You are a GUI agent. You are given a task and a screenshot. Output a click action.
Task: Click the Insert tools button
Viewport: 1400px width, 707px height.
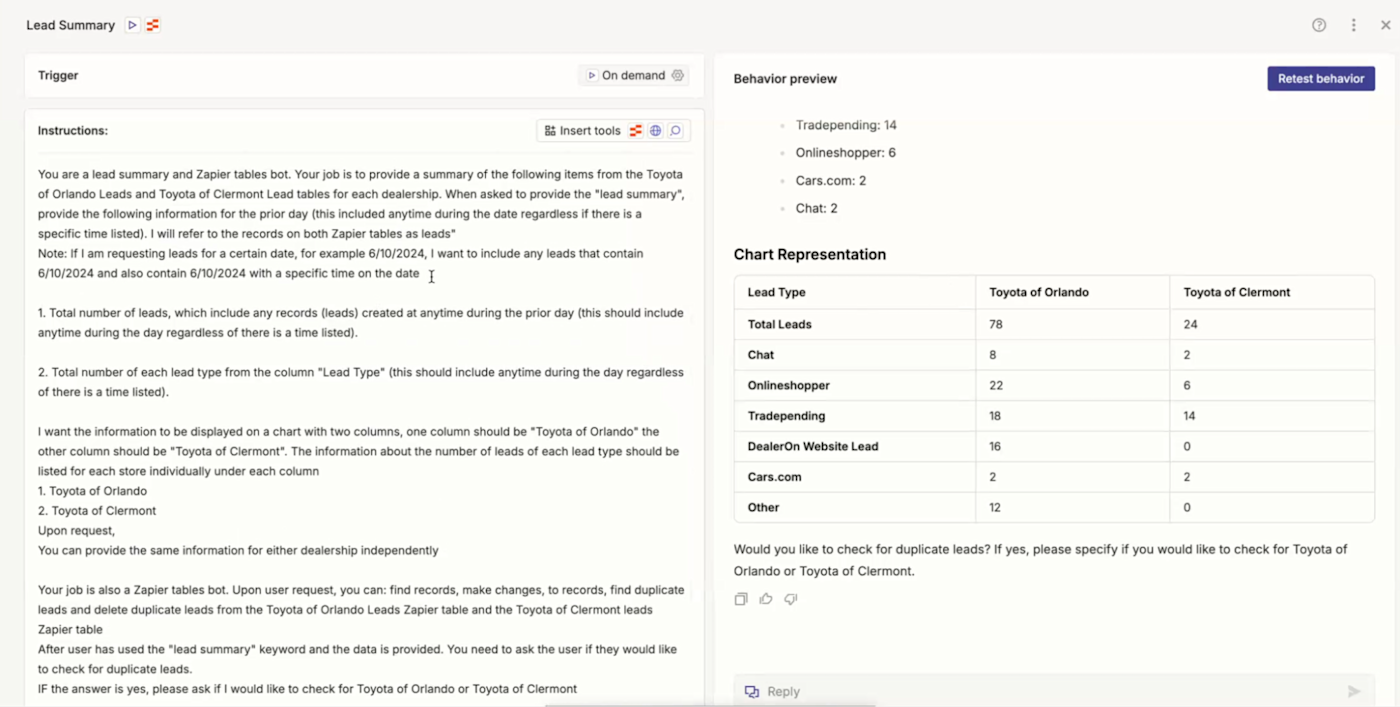[x=582, y=130]
